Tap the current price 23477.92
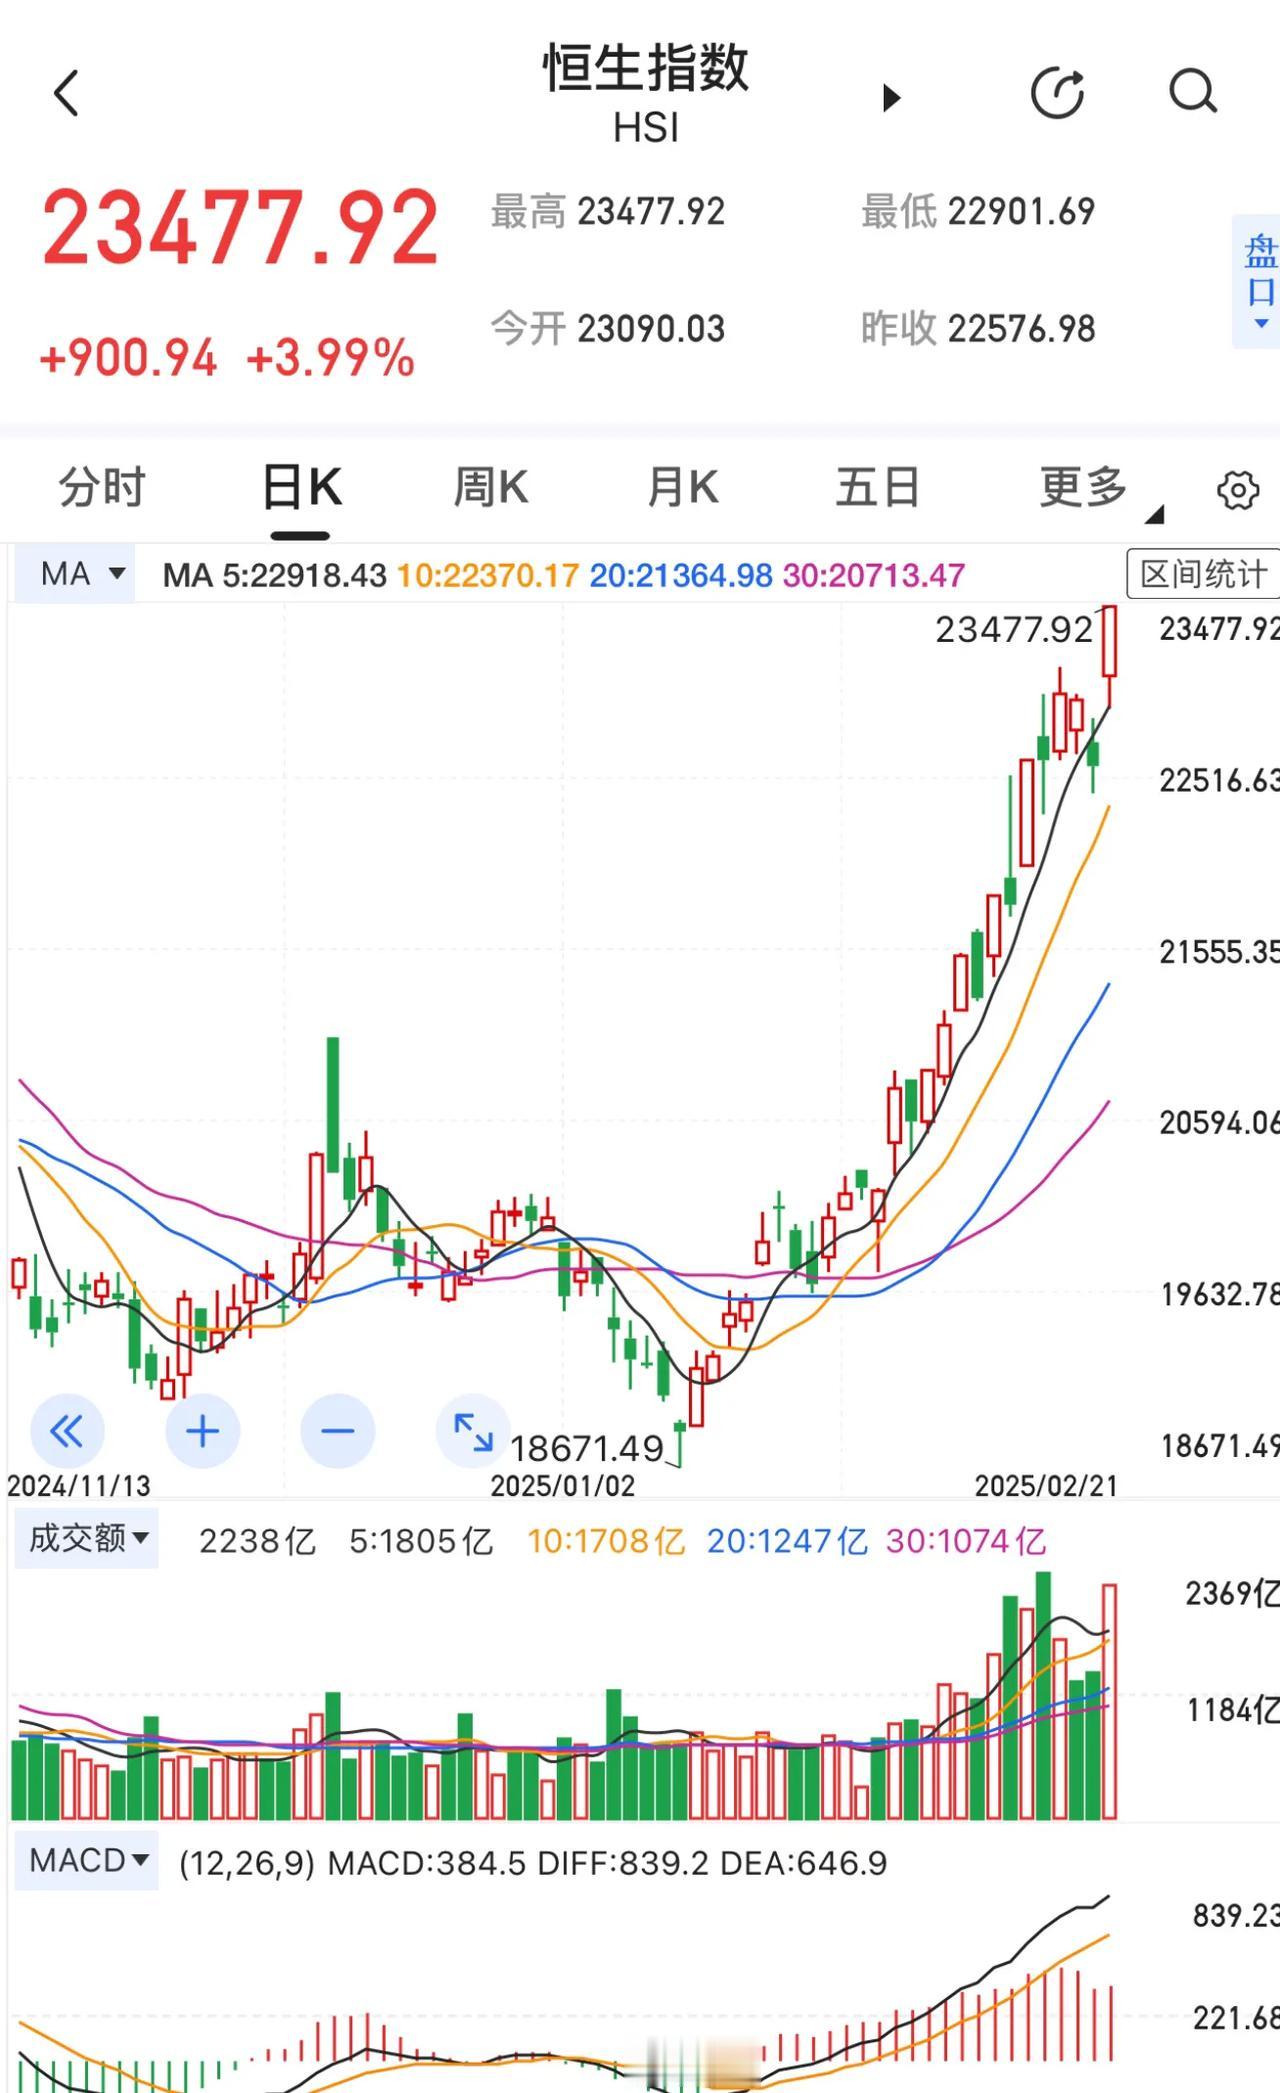This screenshot has height=2093, width=1280. tap(240, 228)
